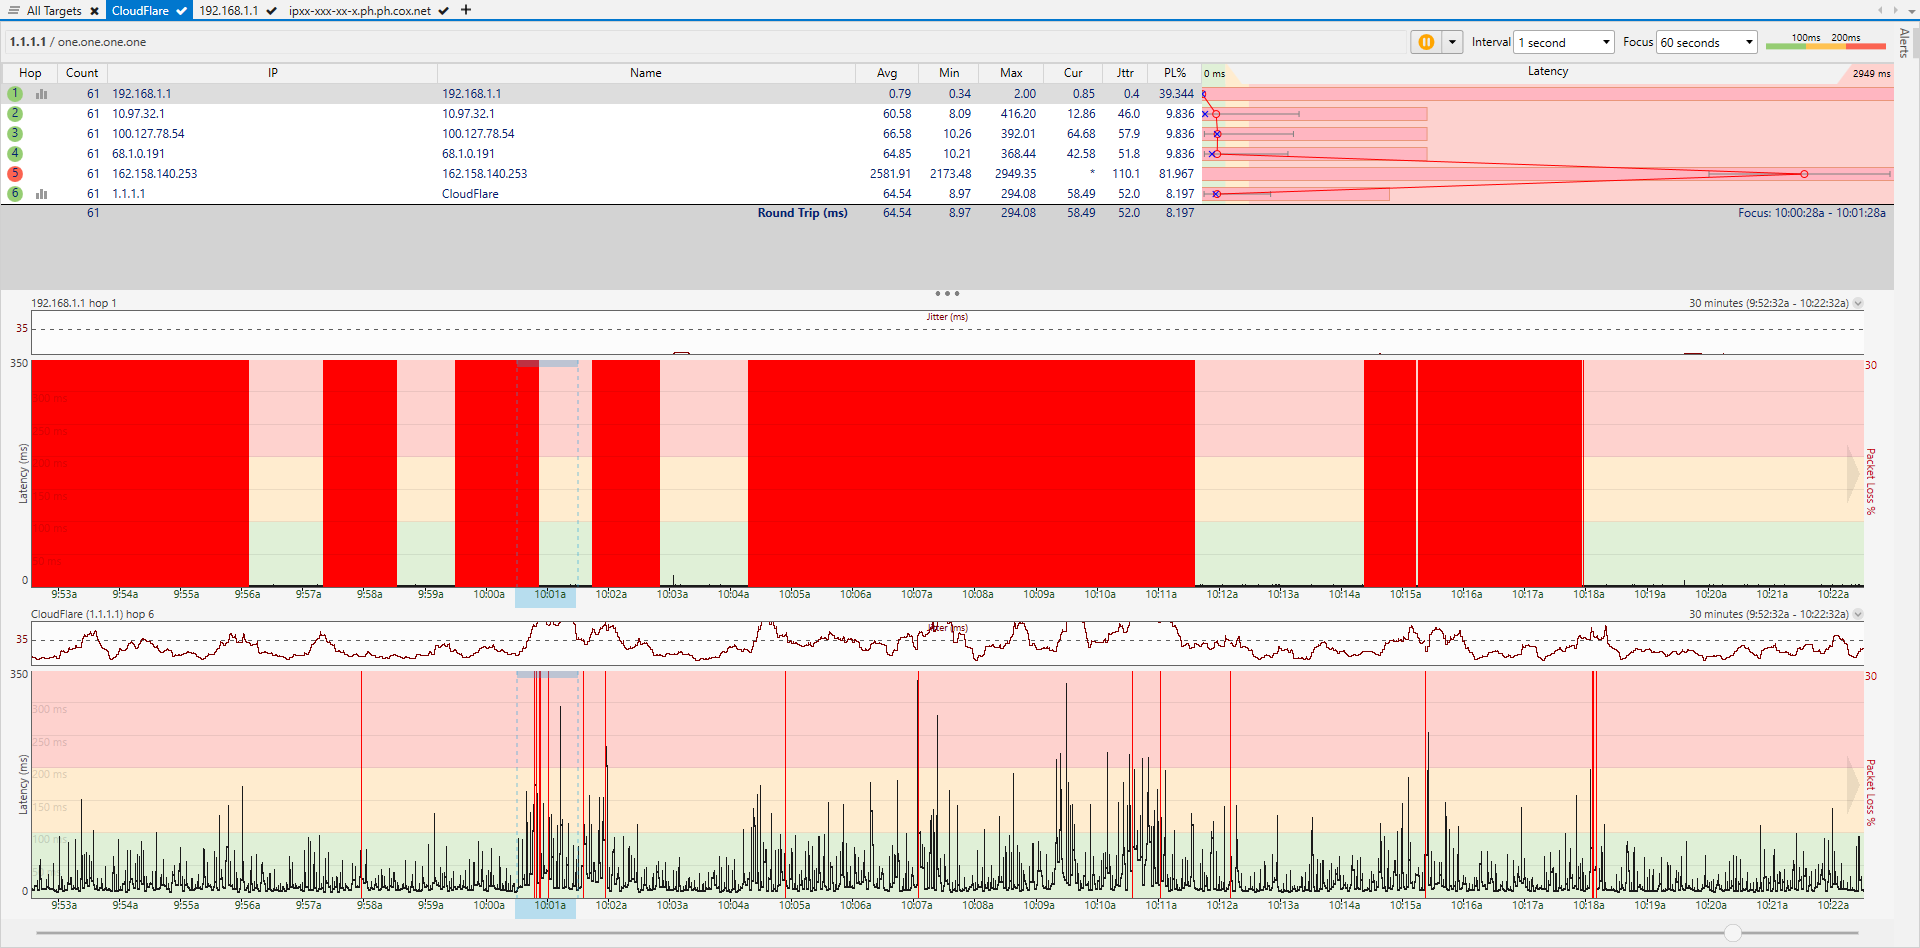Image resolution: width=1920 pixels, height=948 pixels.
Task: Open the Interval dropdown showing 1 second
Action: [x=1564, y=42]
